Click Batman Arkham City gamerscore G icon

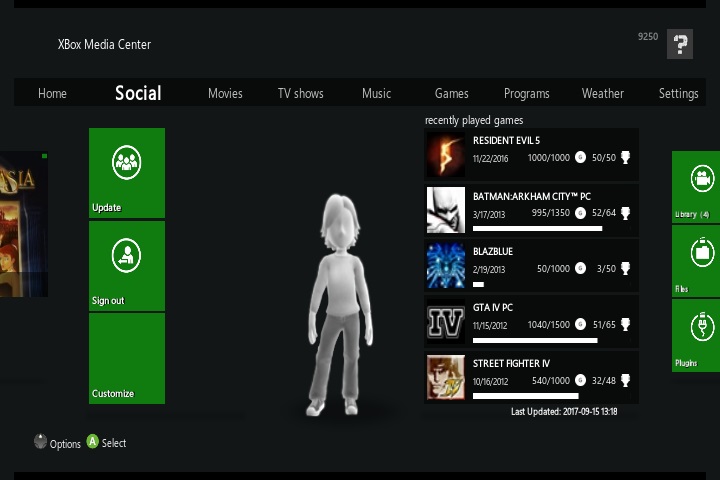click(x=580, y=213)
